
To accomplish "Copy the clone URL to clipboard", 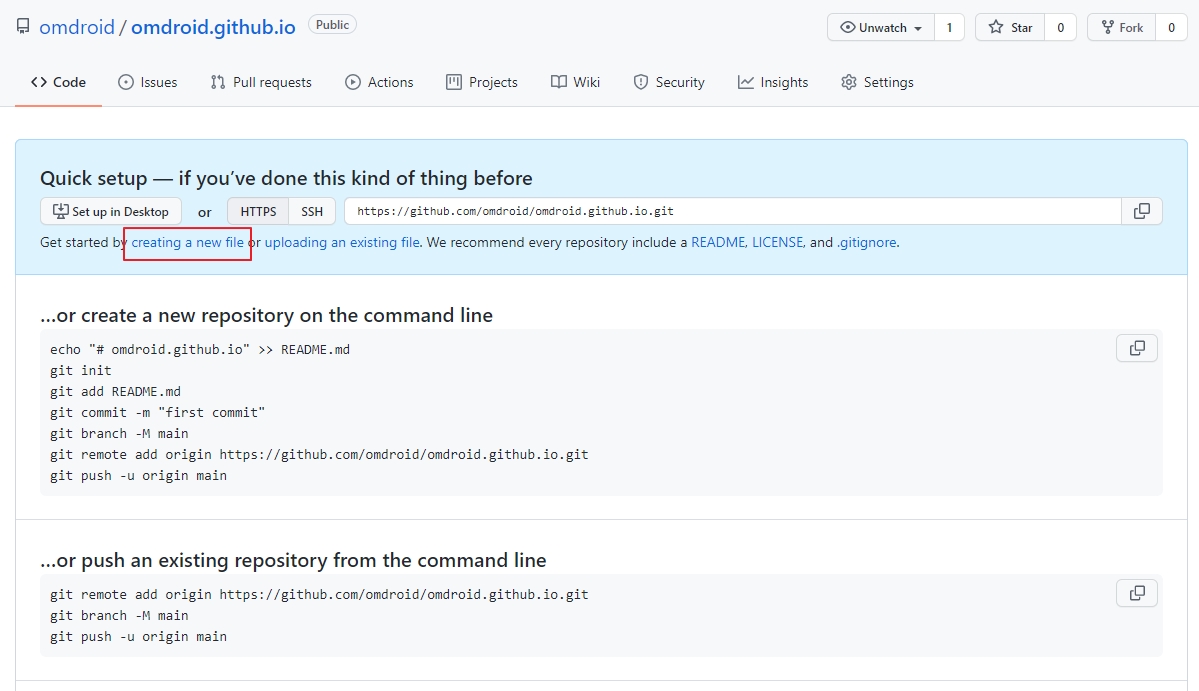I will pyautogui.click(x=1142, y=211).
